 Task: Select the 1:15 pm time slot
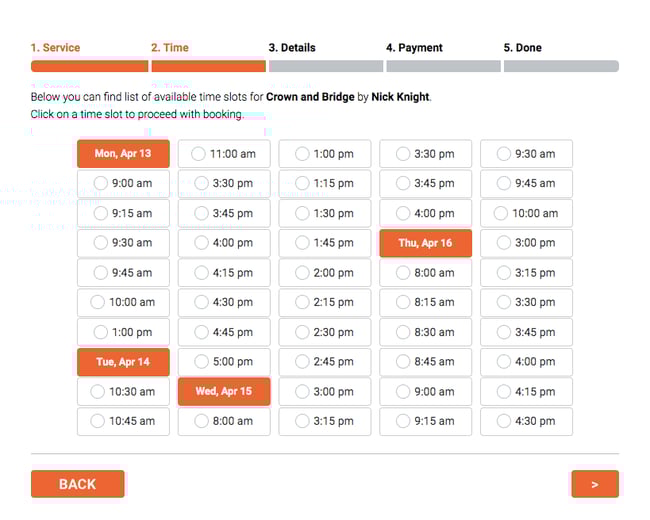[325, 184]
